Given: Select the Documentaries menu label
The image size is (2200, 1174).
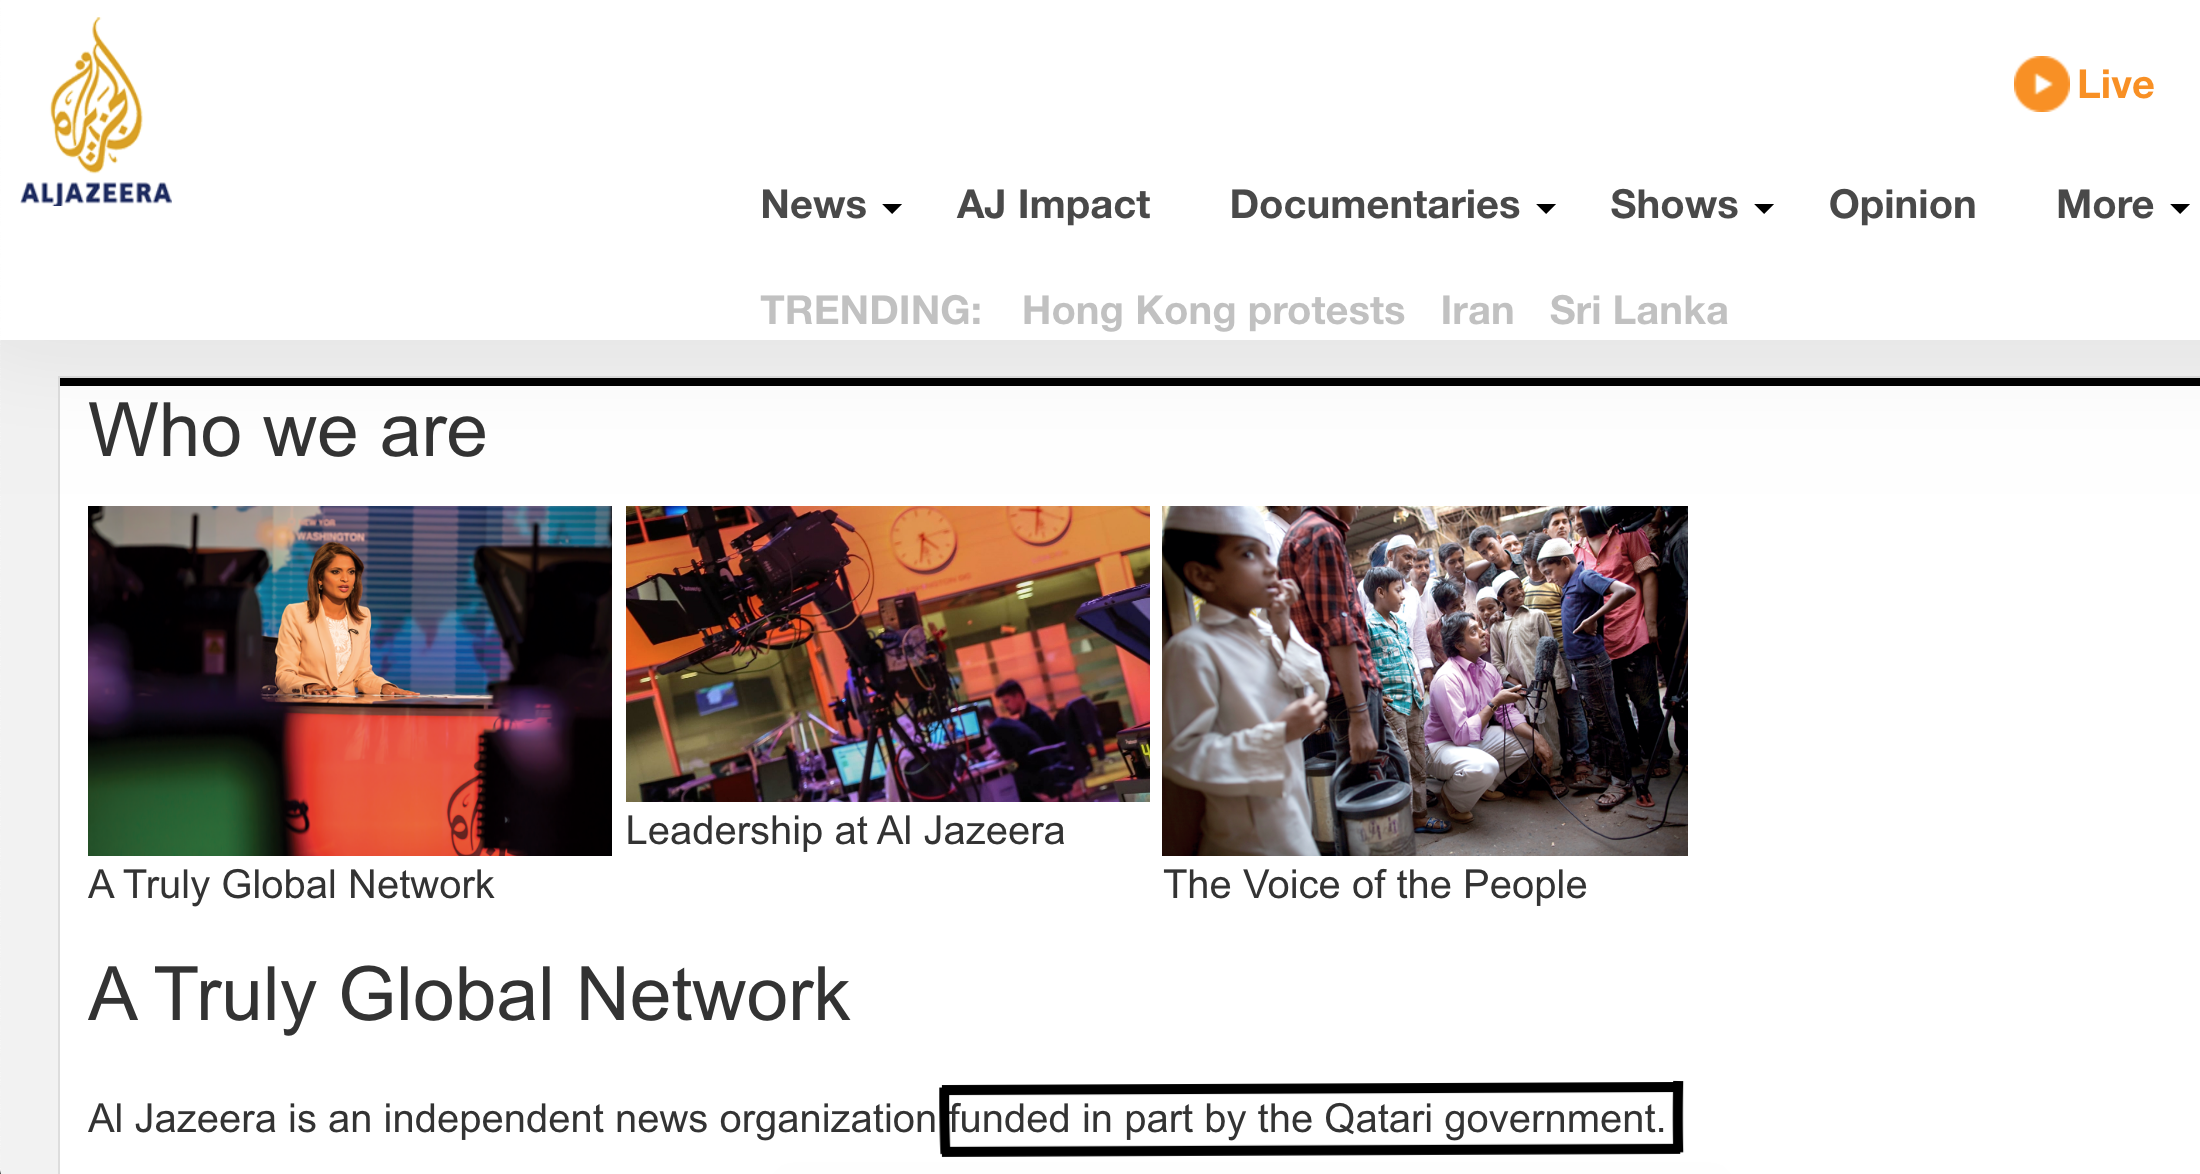Looking at the screenshot, I should click(x=1375, y=205).
